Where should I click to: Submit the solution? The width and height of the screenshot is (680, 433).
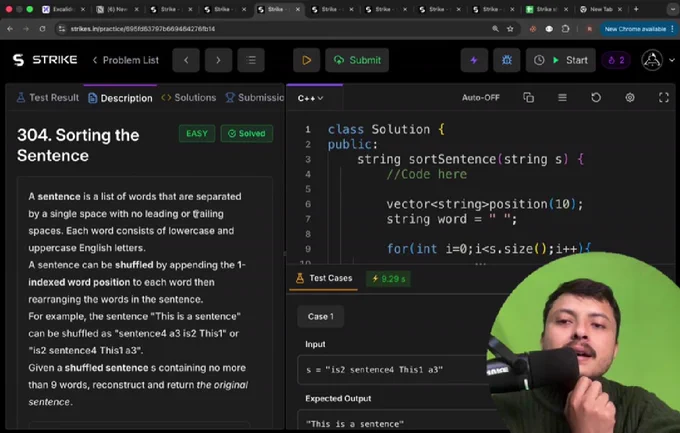click(357, 60)
